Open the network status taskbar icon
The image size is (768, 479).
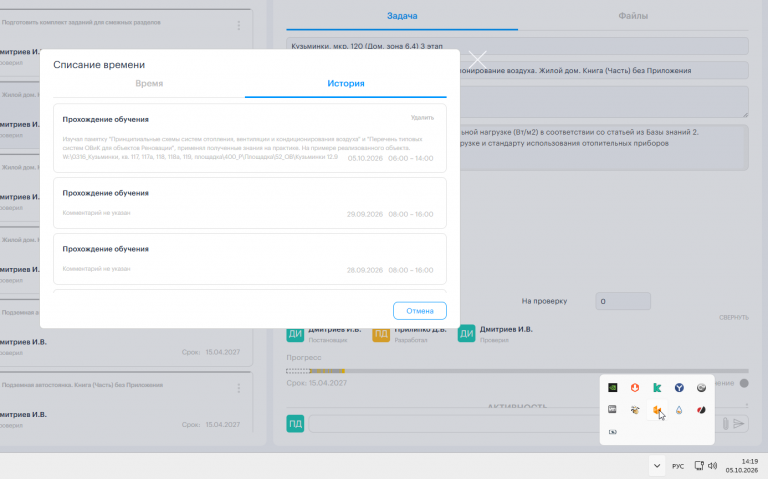tap(699, 466)
